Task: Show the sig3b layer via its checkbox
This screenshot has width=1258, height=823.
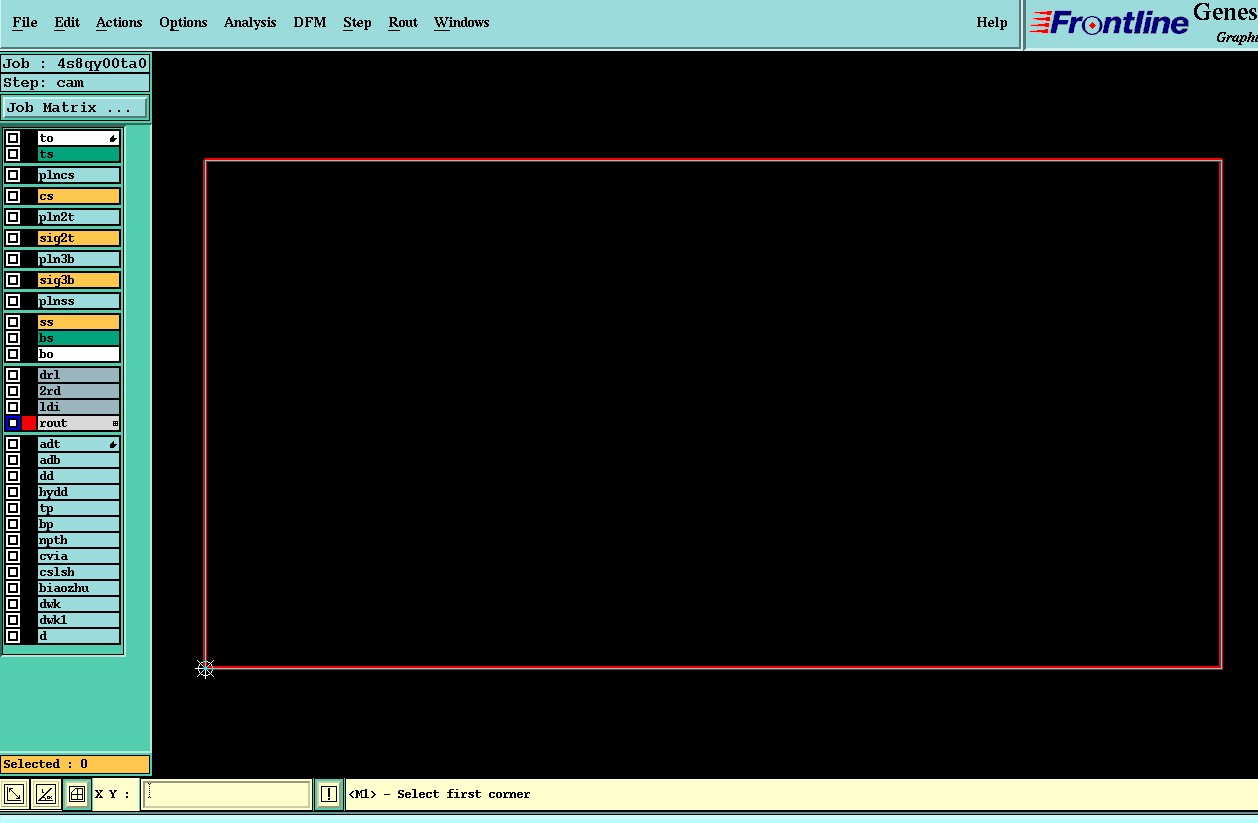Action: tap(13, 280)
